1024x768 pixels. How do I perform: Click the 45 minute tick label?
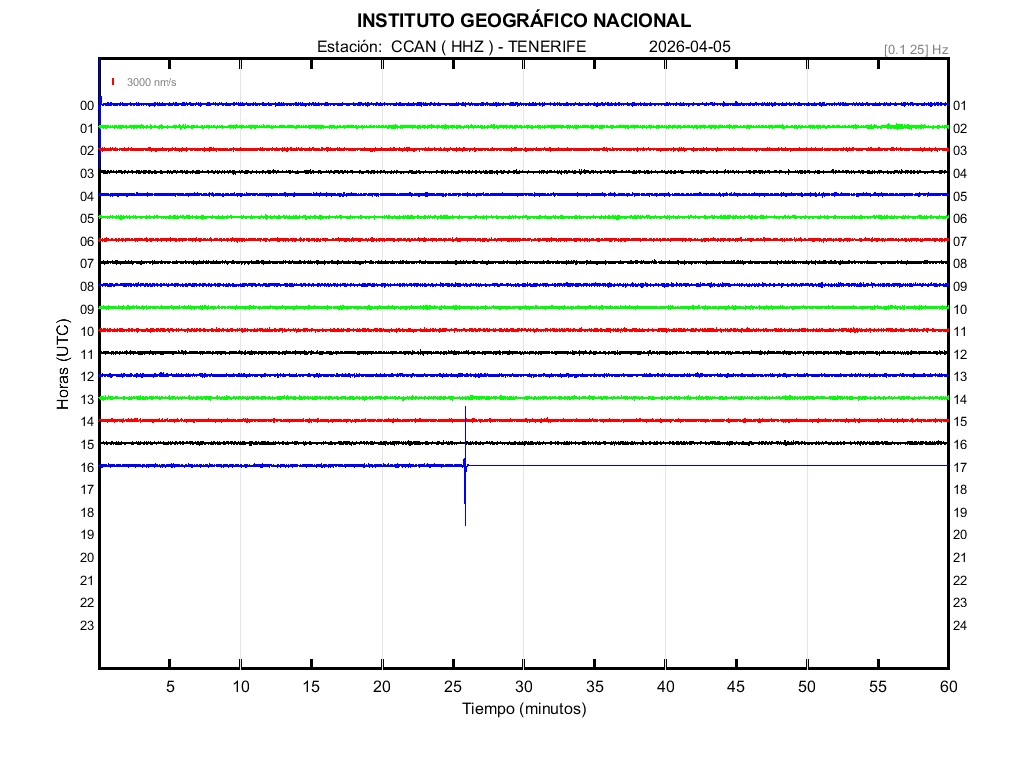(735, 687)
